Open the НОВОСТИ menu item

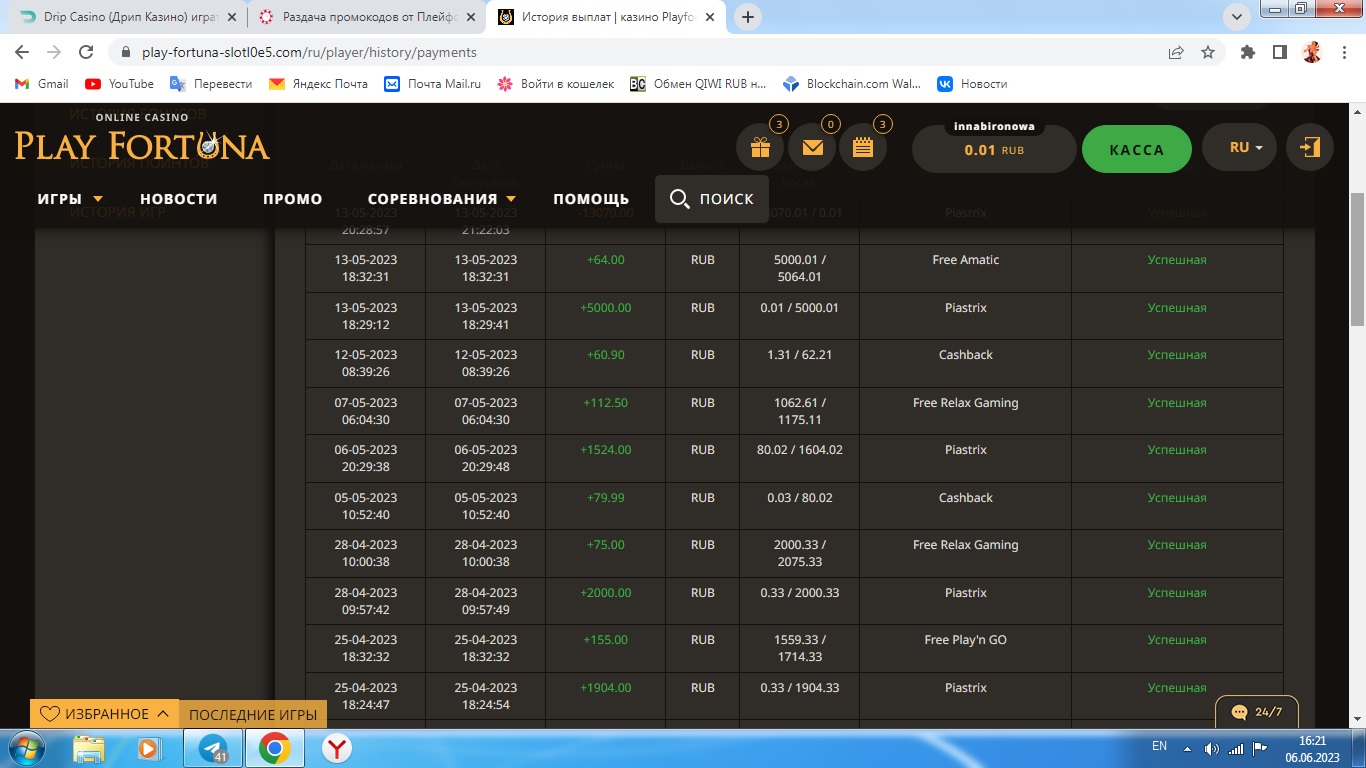pyautogui.click(x=178, y=199)
